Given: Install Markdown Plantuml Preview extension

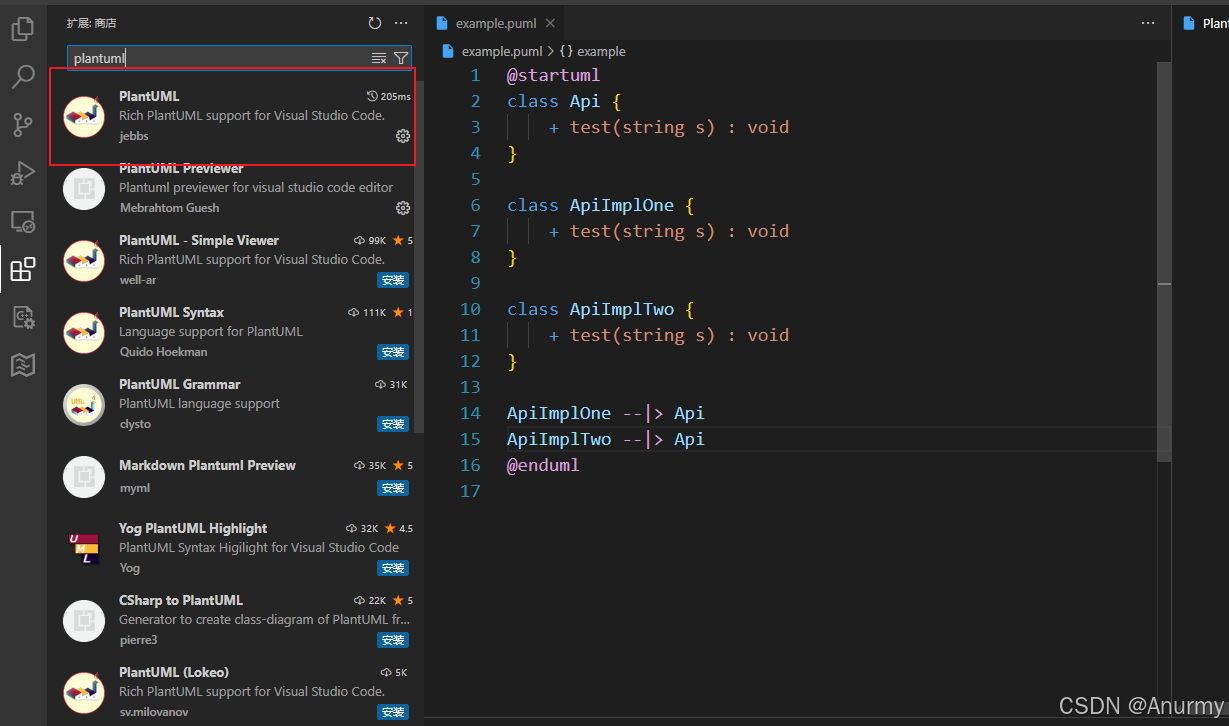Looking at the screenshot, I should (393, 488).
